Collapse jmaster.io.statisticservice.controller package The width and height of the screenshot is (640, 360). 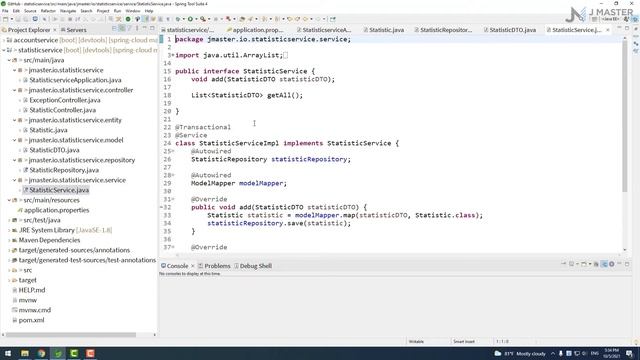(14, 90)
